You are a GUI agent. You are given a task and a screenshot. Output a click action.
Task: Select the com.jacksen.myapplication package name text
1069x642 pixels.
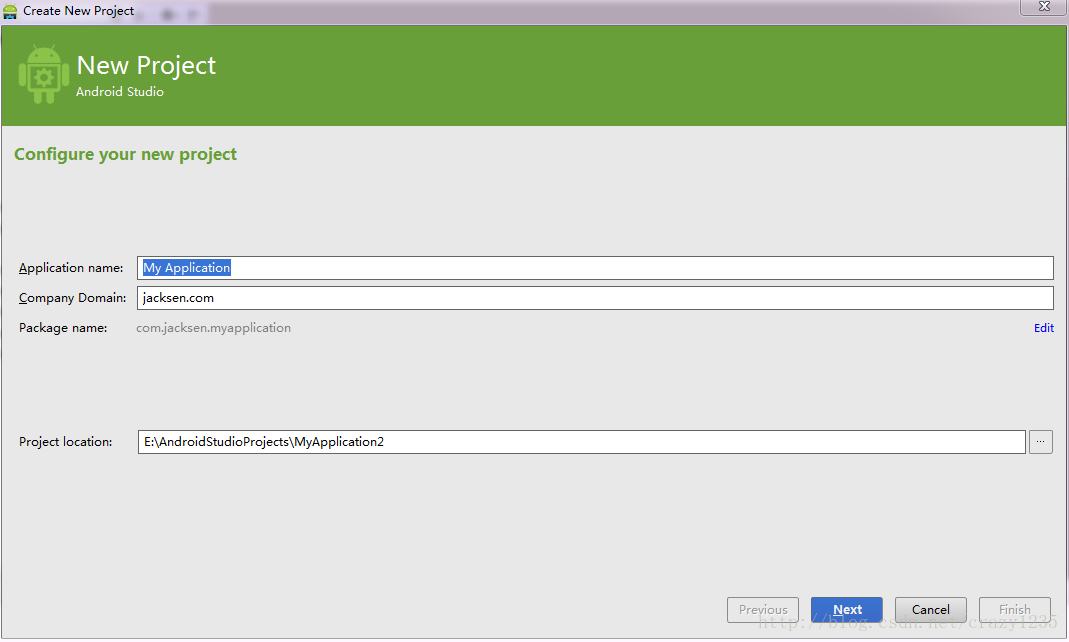click(x=213, y=328)
